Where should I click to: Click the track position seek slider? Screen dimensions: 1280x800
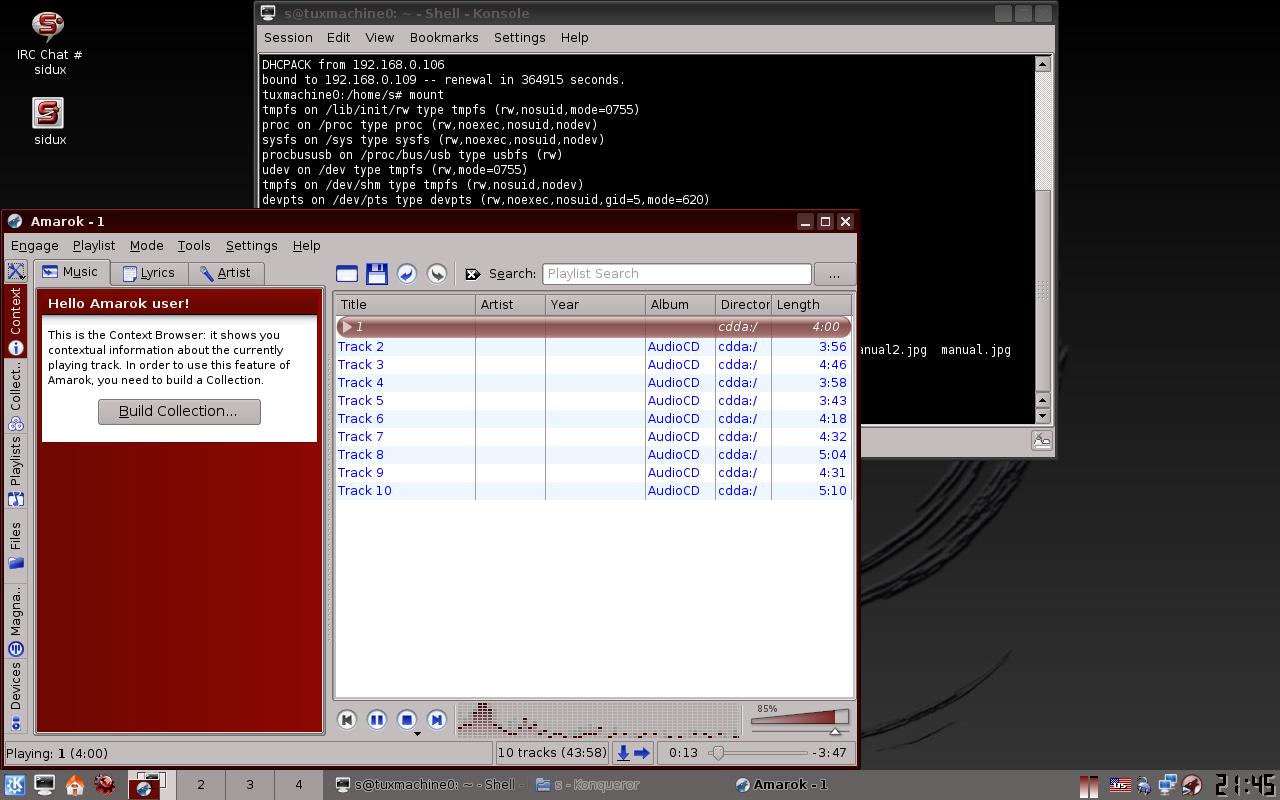tap(758, 753)
